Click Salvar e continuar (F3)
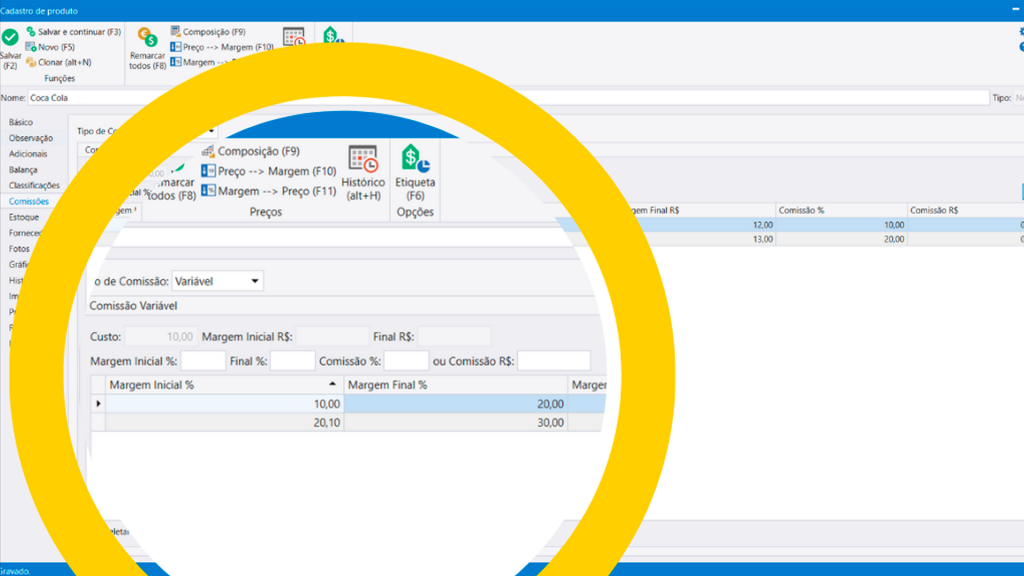The height and width of the screenshot is (576, 1024). 73,32
